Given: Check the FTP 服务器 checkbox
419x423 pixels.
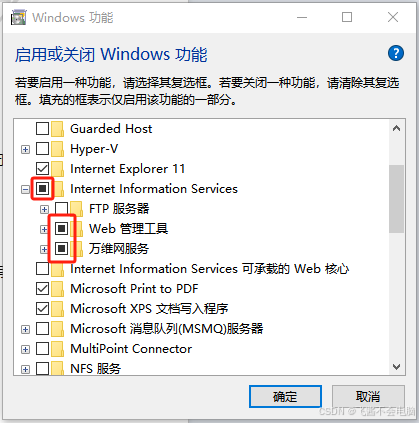Looking at the screenshot, I should point(61,209).
